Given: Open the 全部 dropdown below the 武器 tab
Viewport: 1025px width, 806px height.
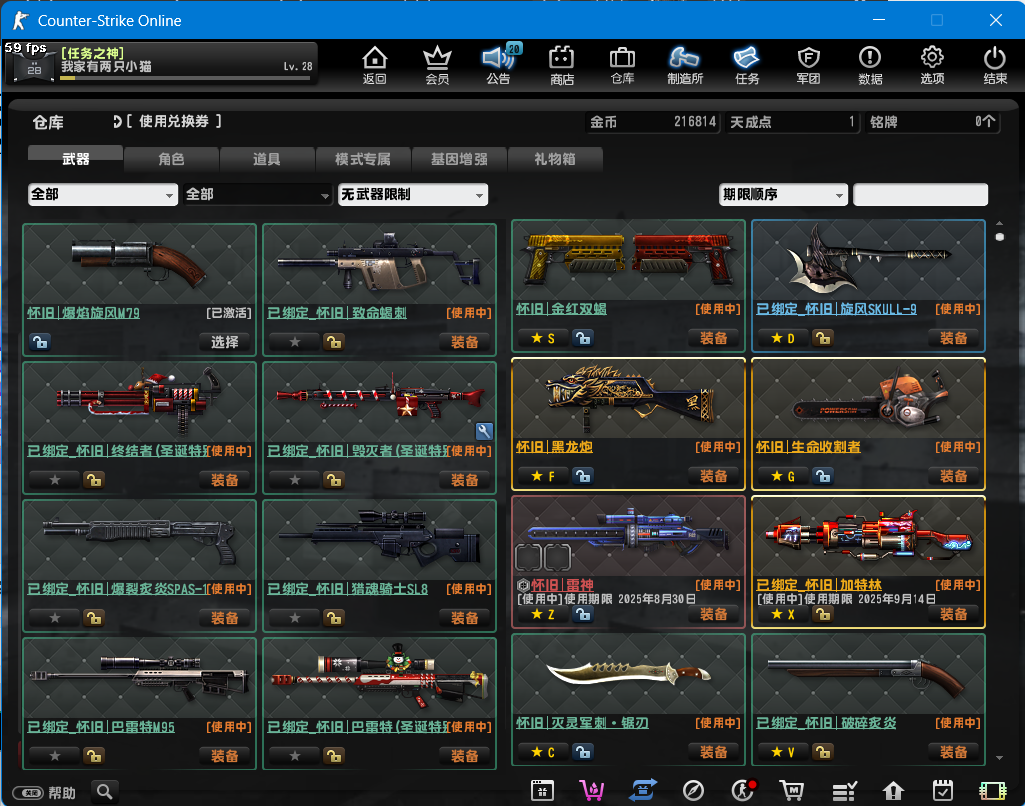Looking at the screenshot, I should pyautogui.click(x=103, y=194).
